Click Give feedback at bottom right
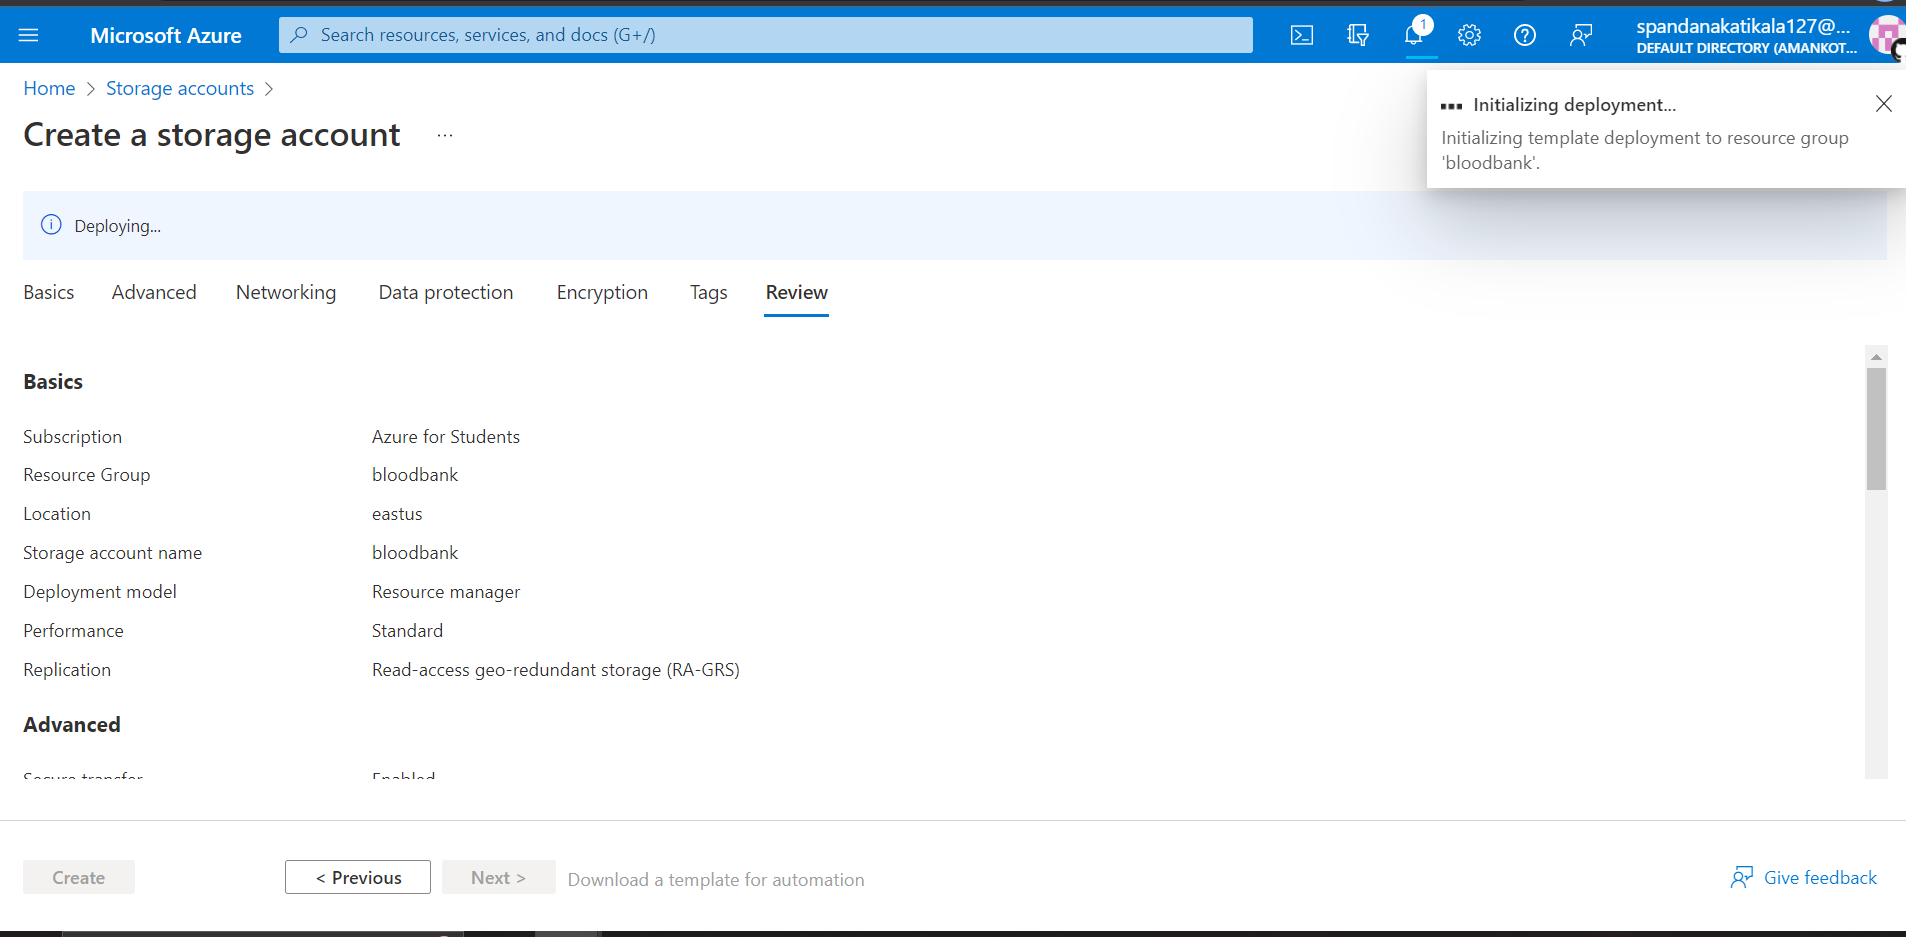This screenshot has width=1906, height=937. (1817, 877)
